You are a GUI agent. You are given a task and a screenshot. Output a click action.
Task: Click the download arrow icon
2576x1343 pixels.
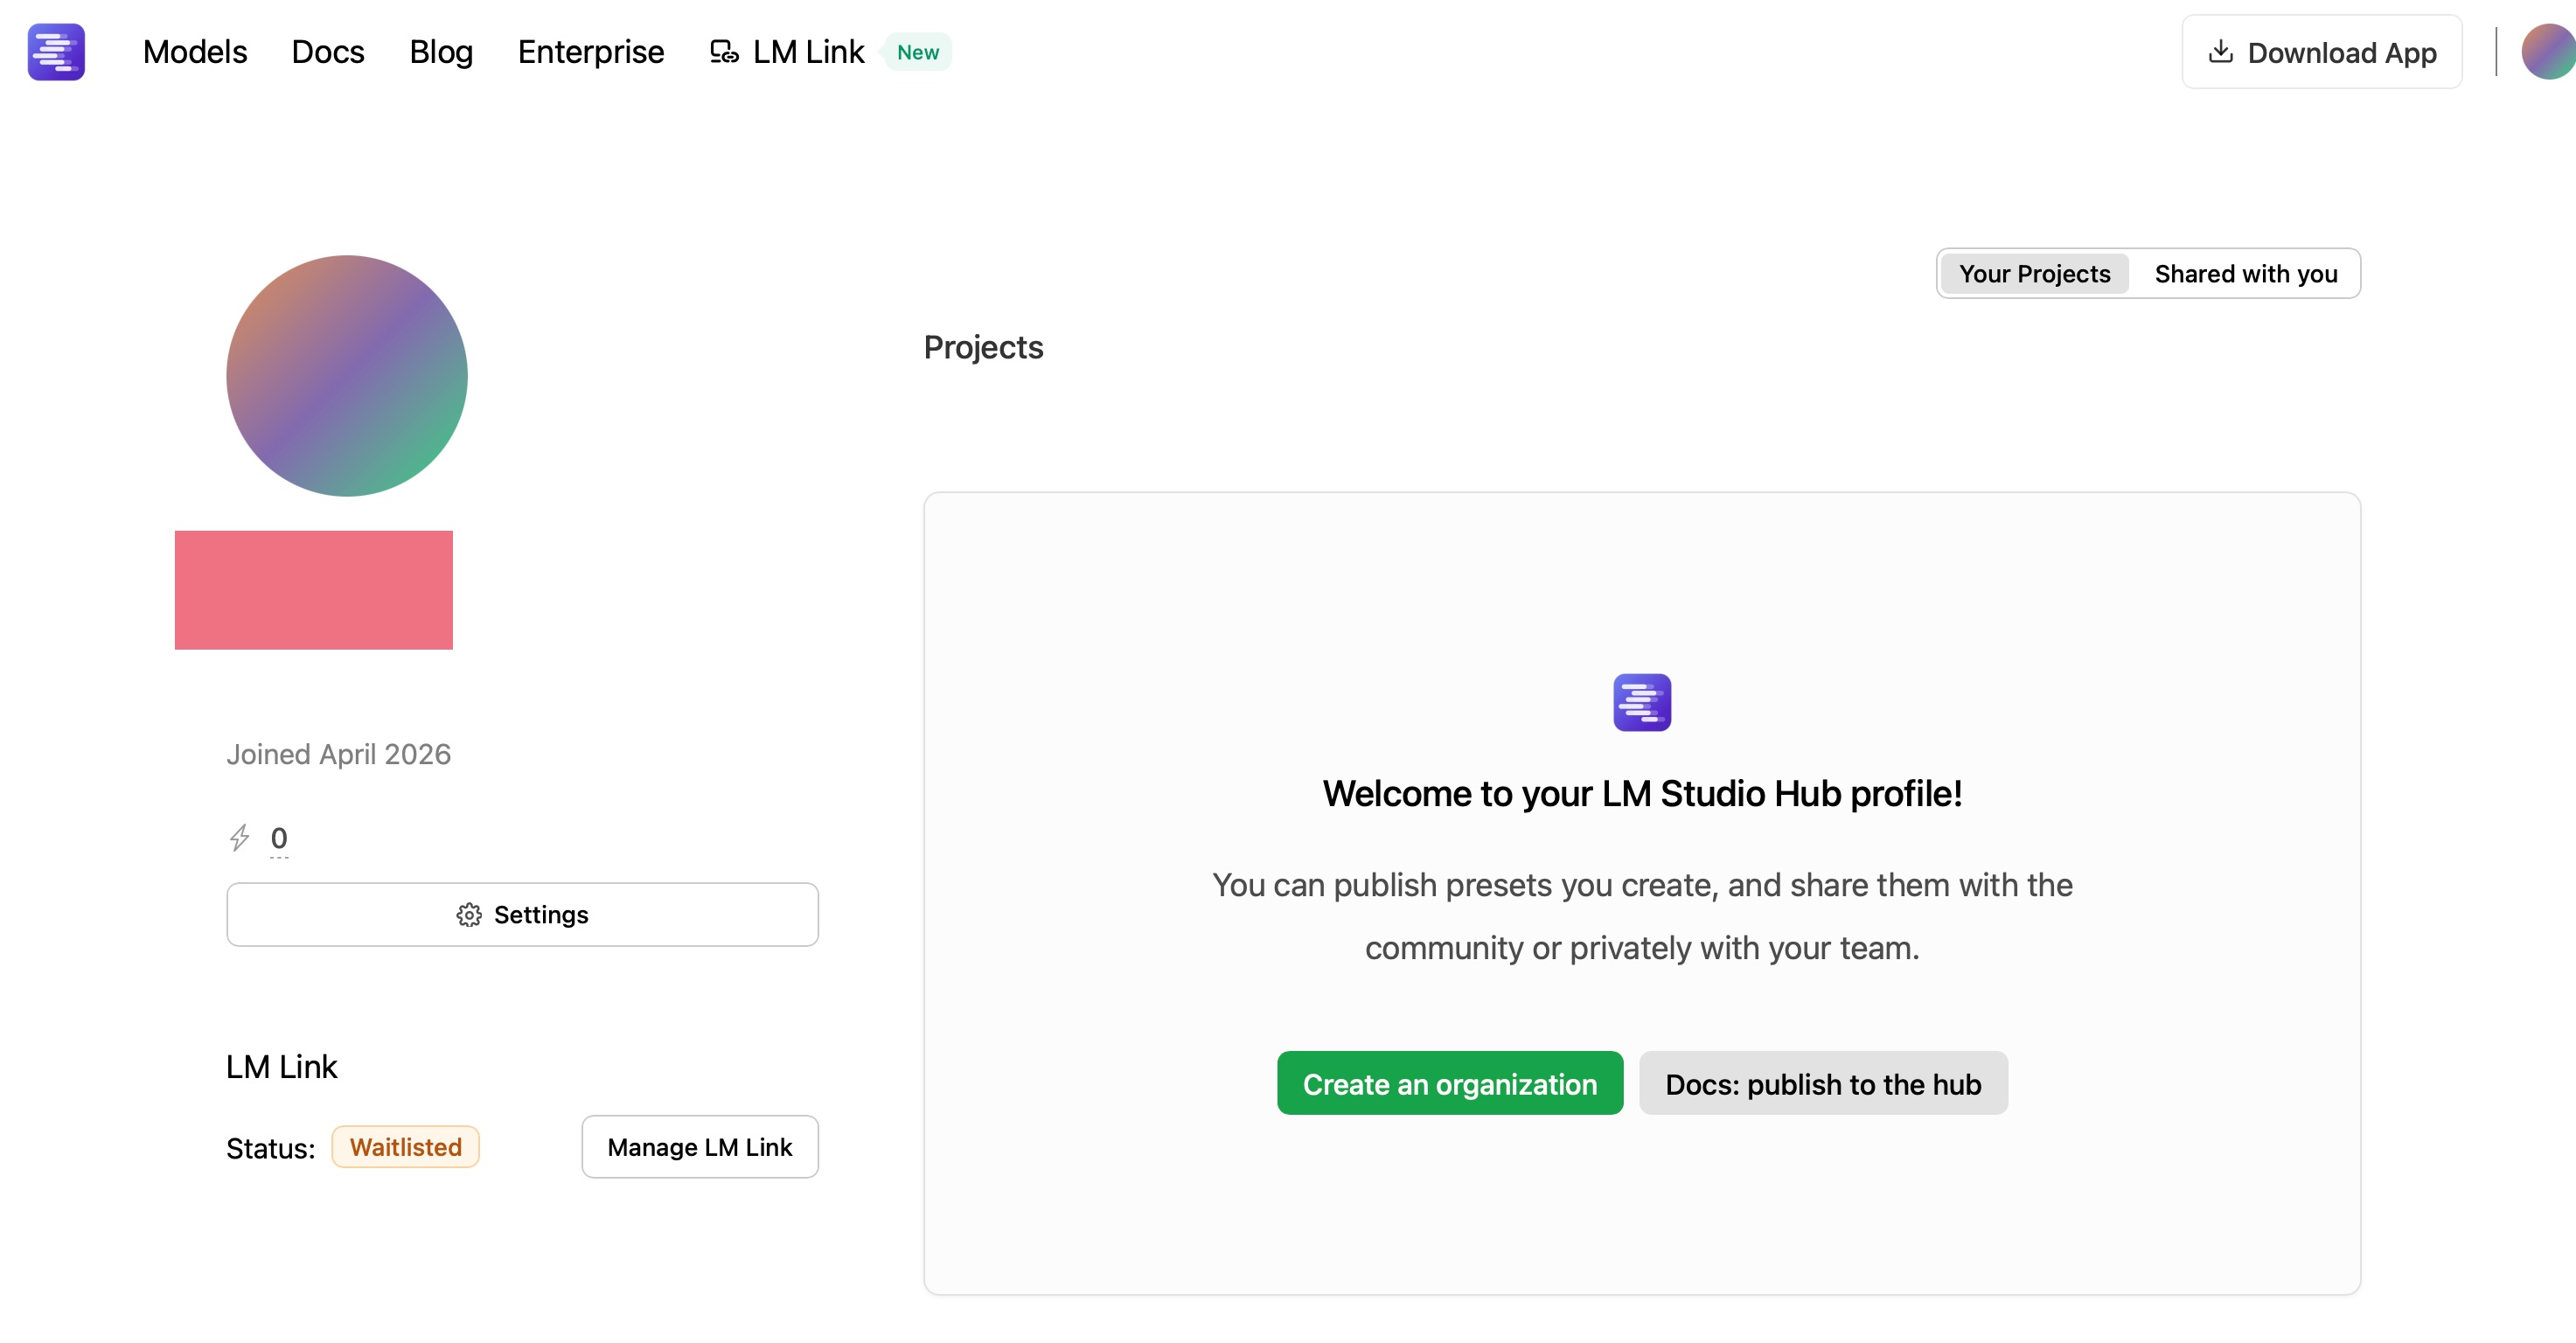coord(2220,52)
